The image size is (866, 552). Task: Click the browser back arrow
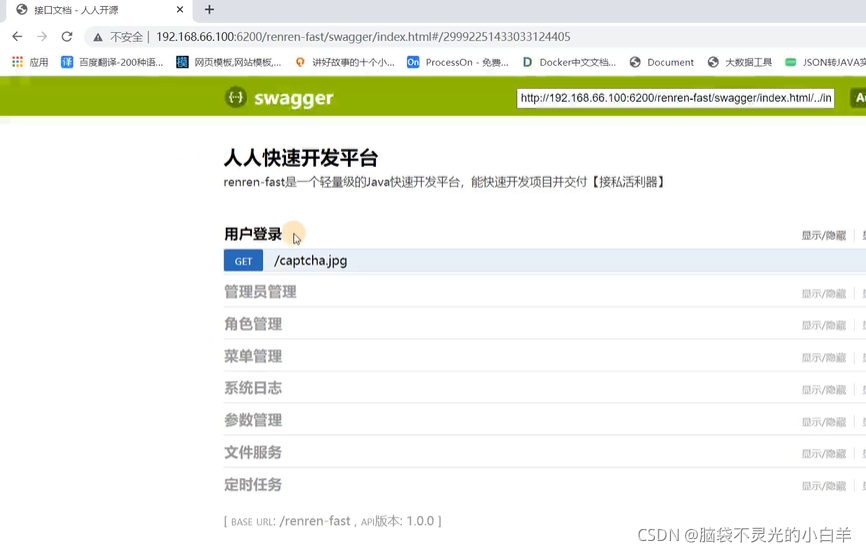[x=17, y=36]
